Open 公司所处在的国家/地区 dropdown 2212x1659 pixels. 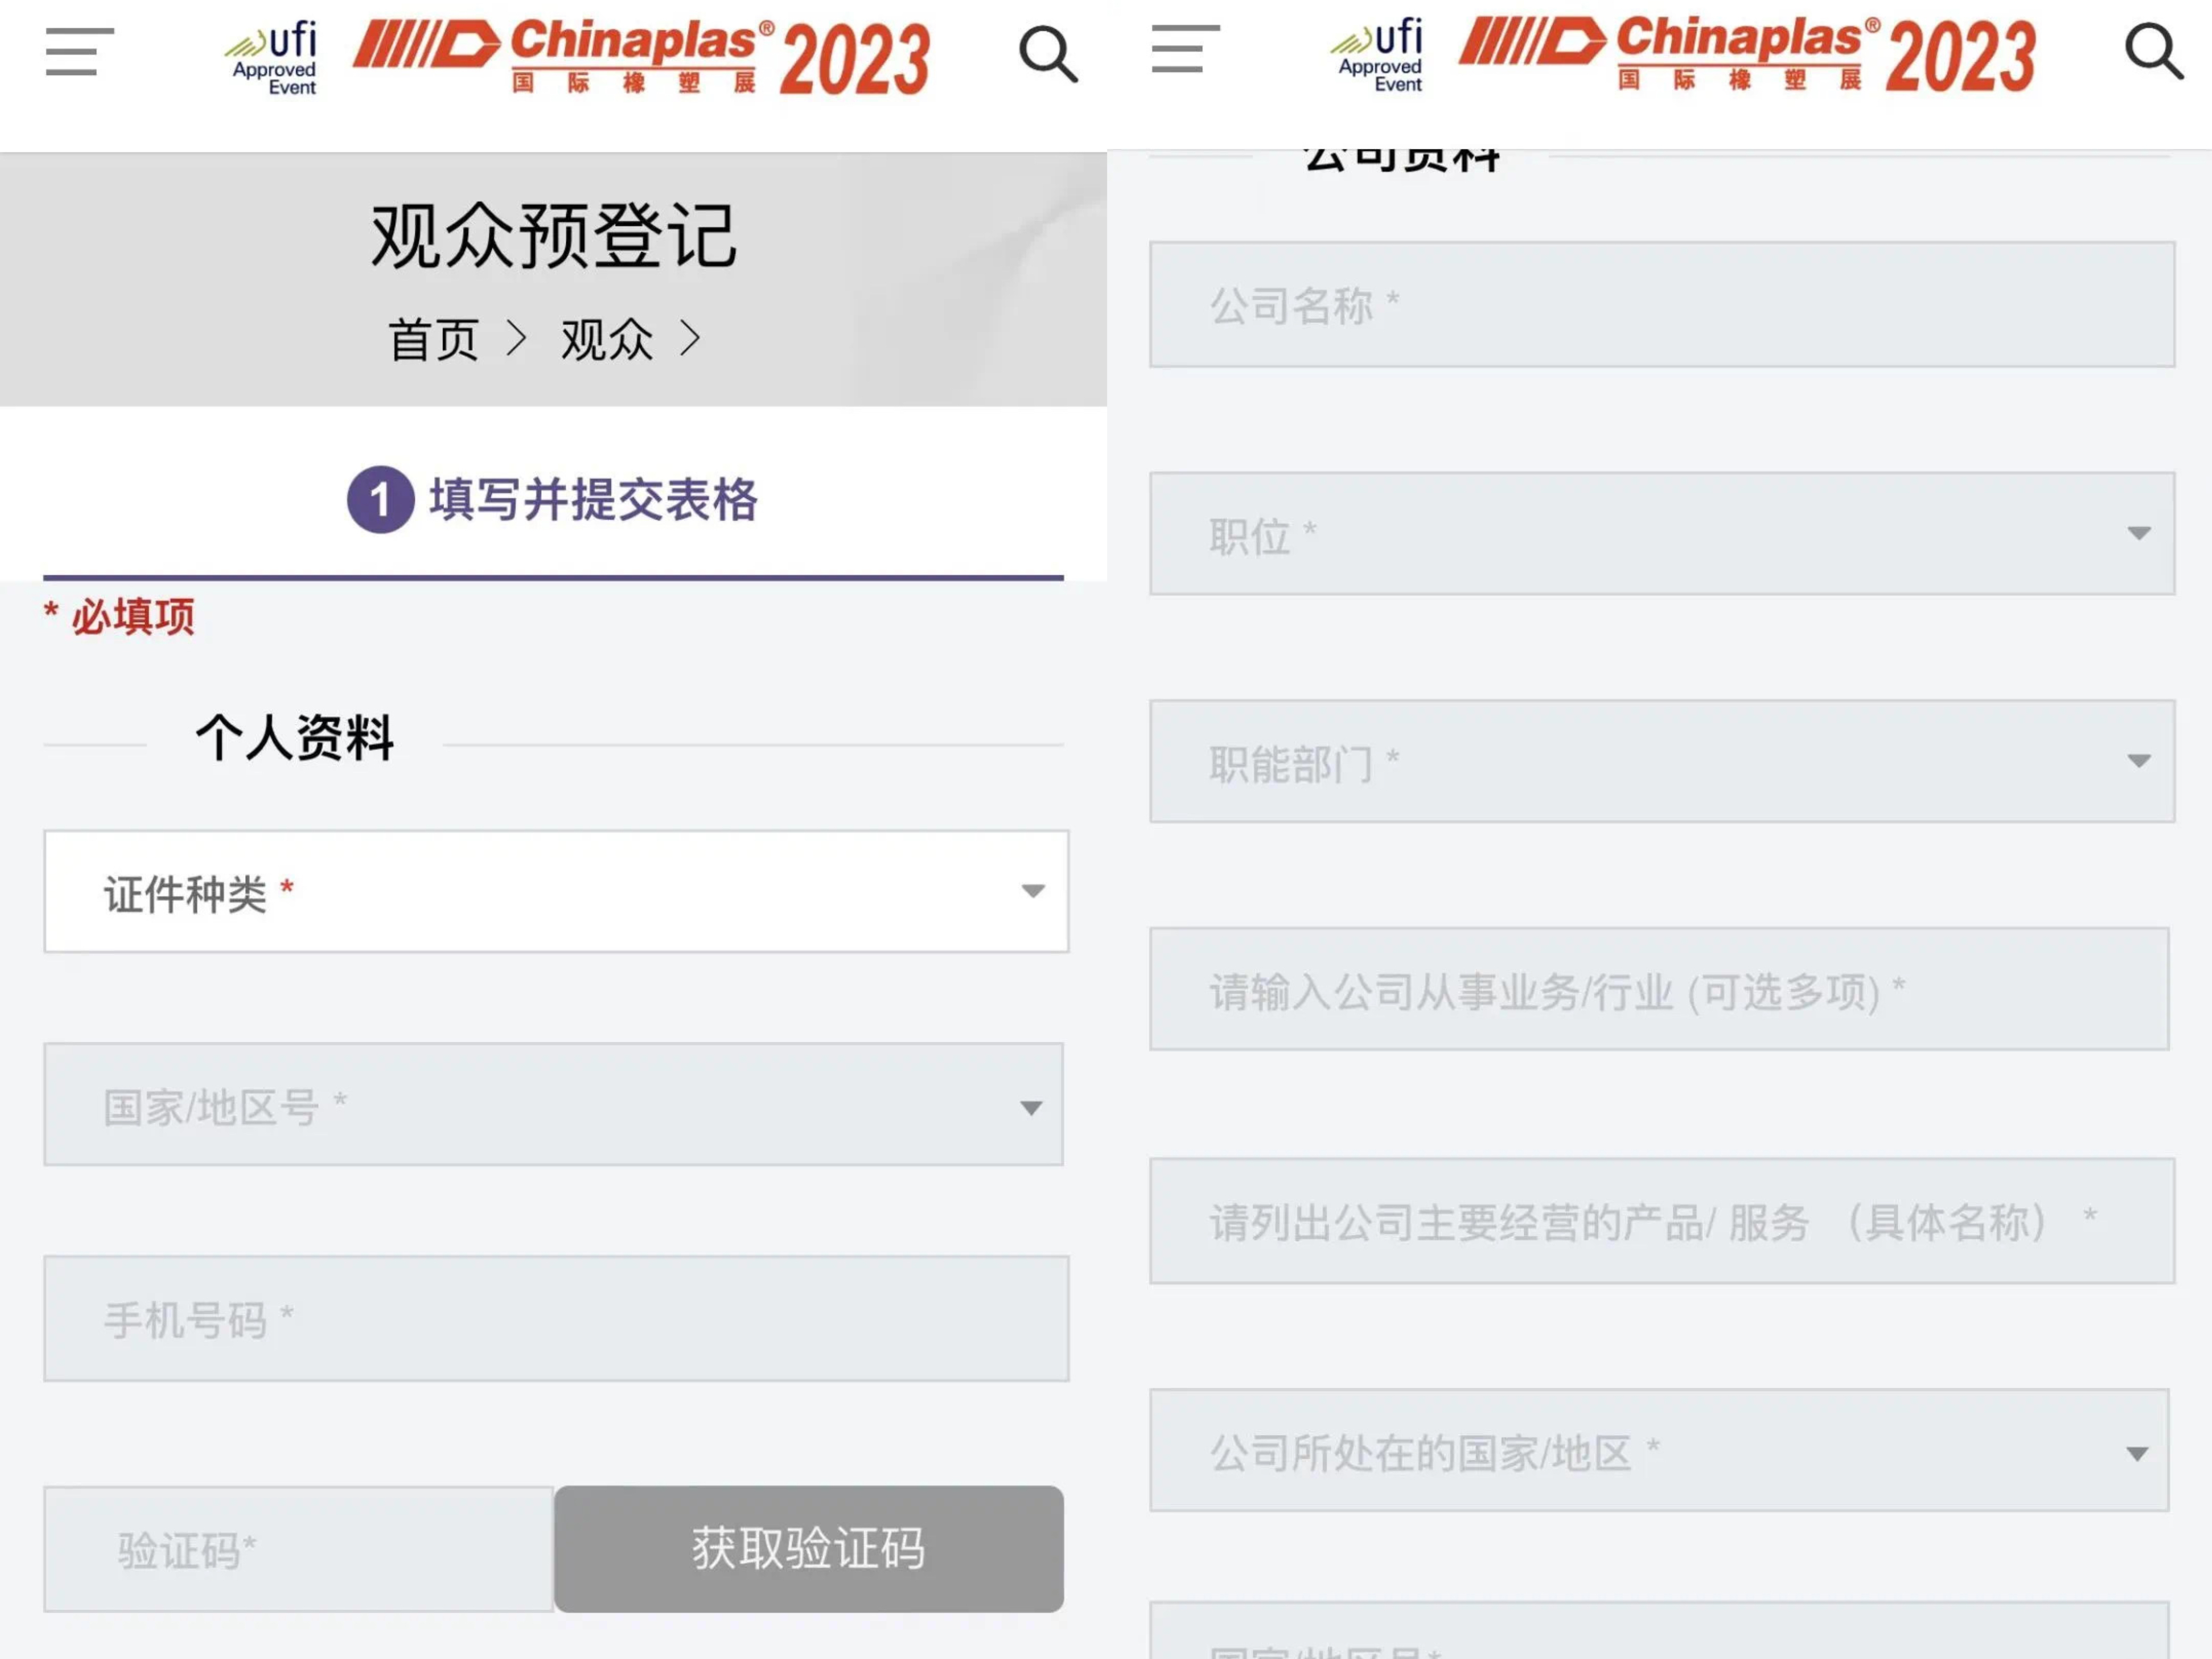click(1658, 1450)
